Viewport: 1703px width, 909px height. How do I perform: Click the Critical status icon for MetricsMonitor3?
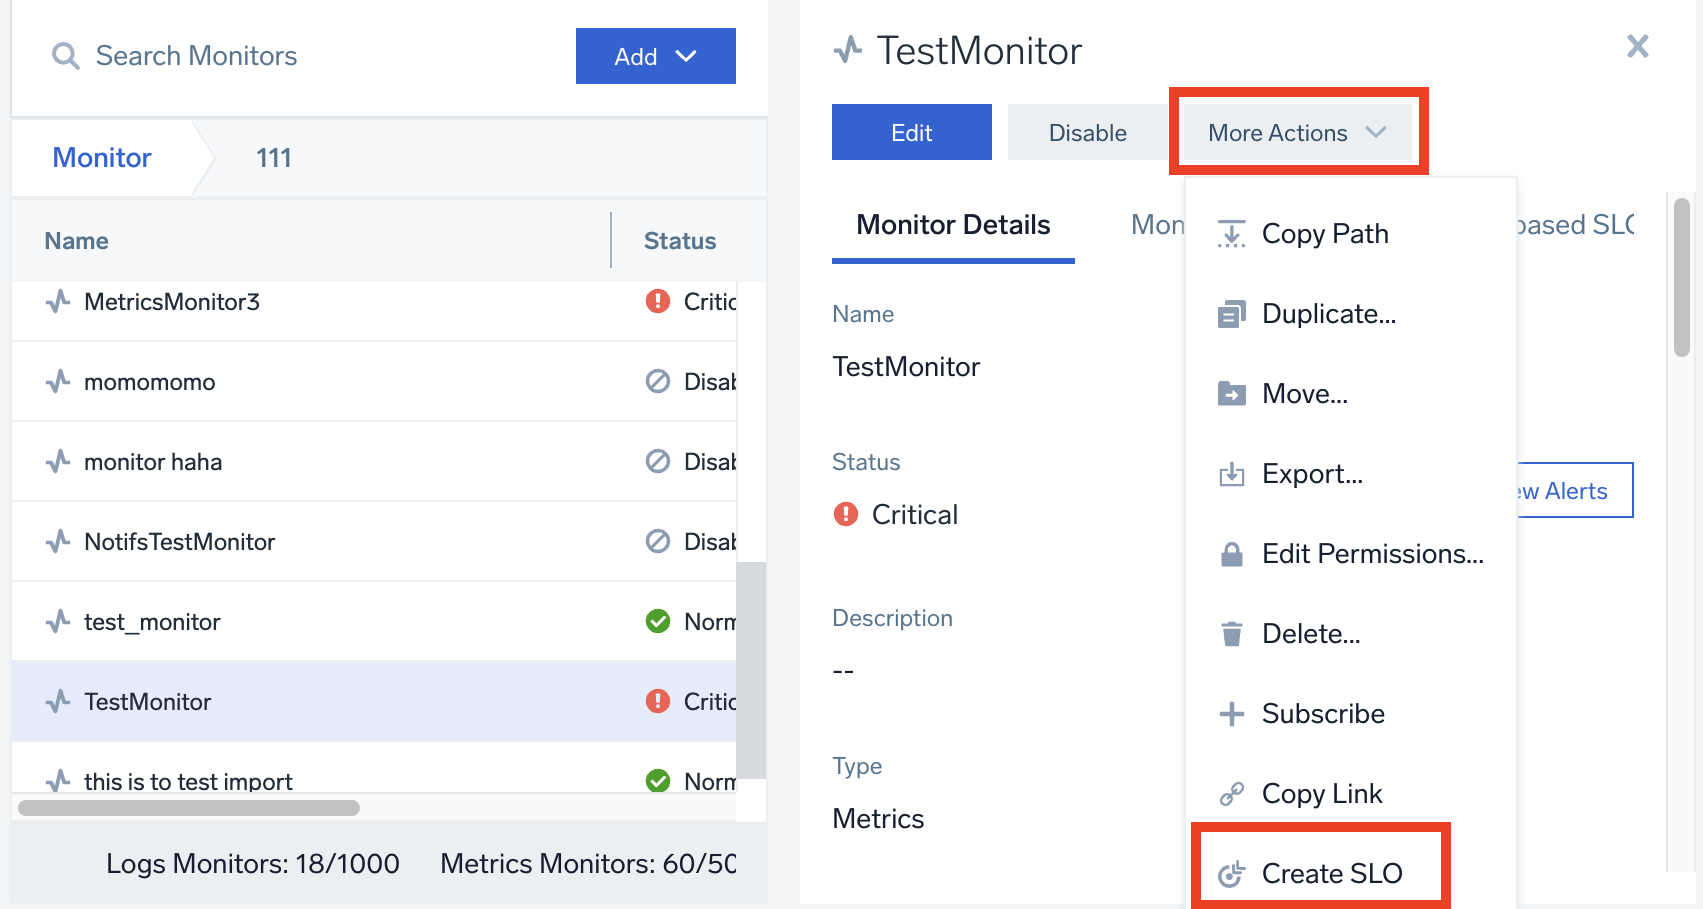[657, 301]
